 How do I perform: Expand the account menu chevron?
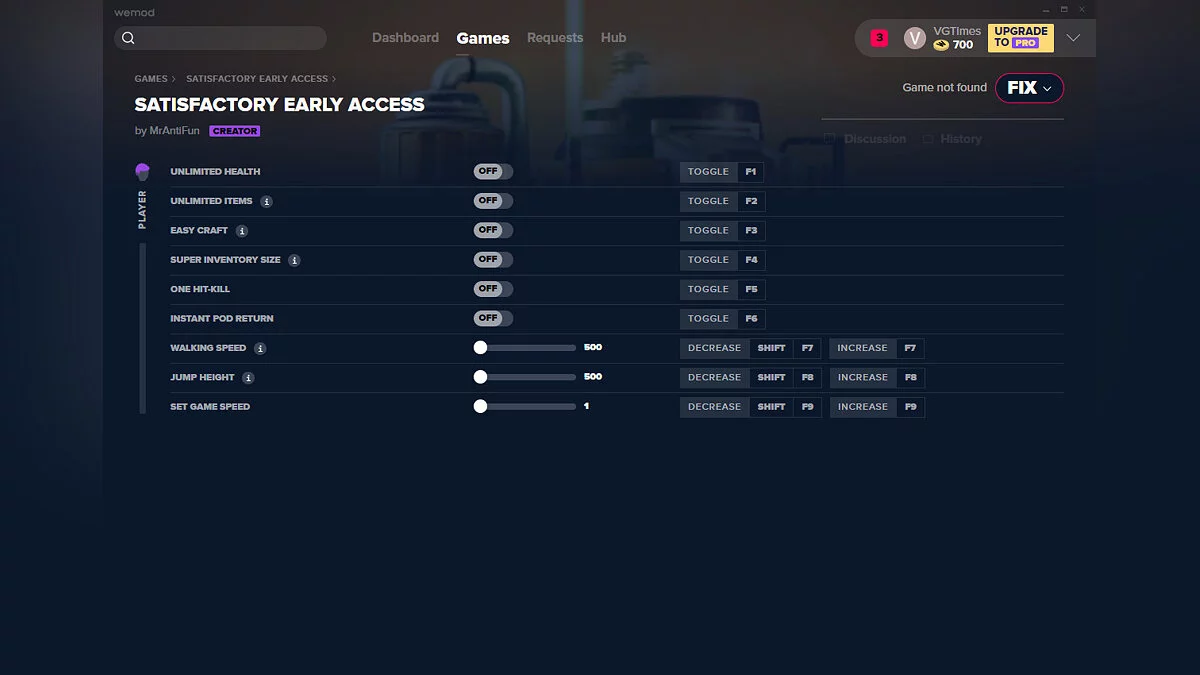[x=1073, y=38]
